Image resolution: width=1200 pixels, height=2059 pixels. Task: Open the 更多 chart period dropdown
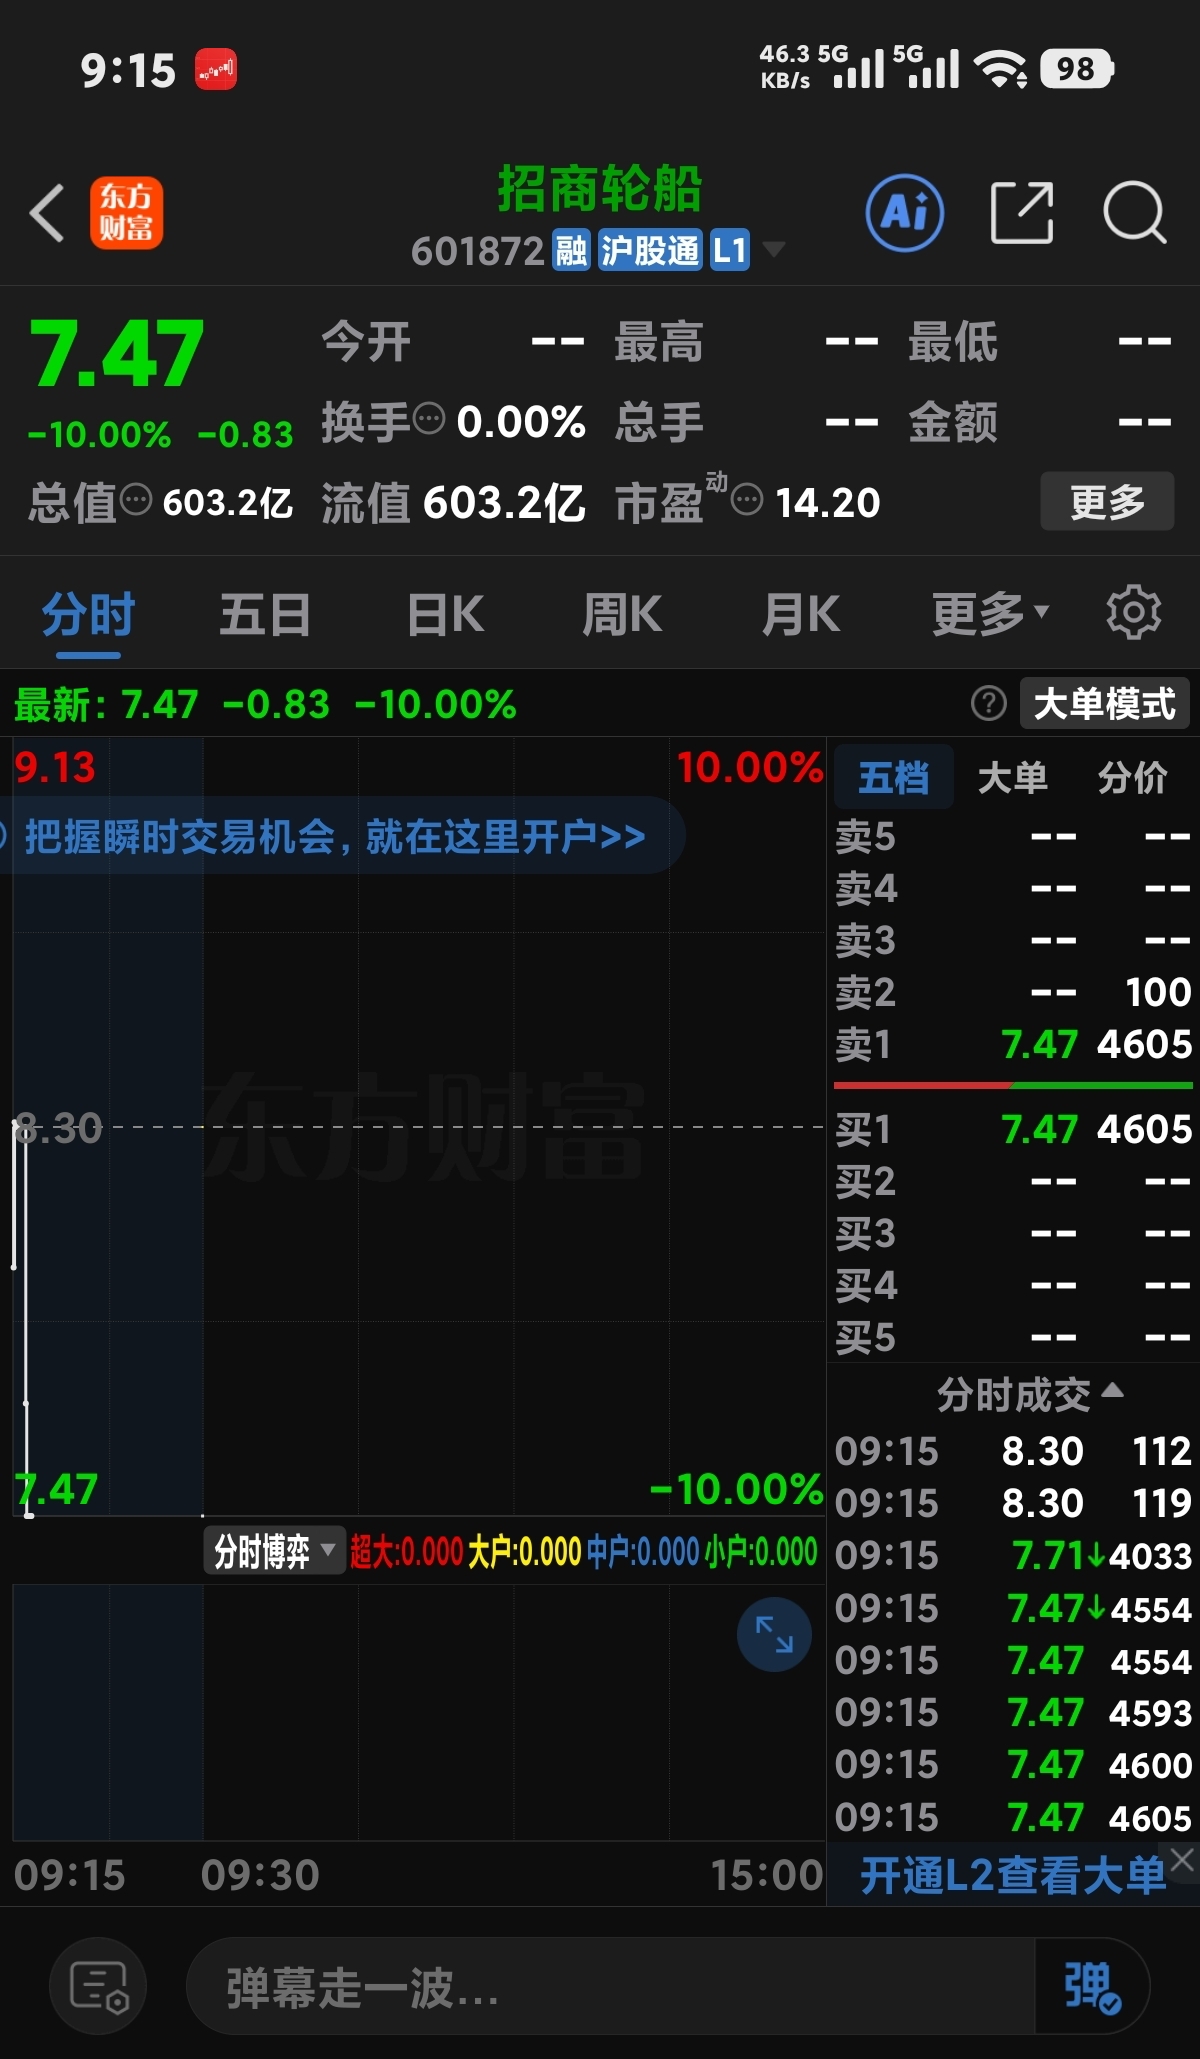coord(990,613)
